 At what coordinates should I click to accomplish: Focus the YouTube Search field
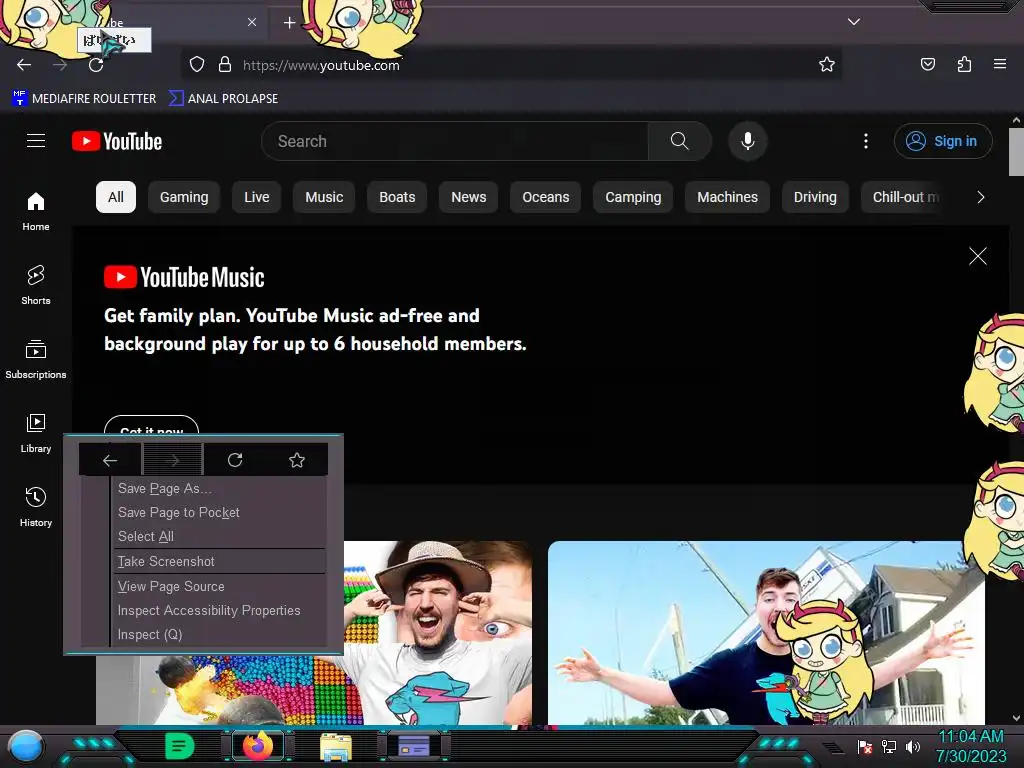point(455,141)
